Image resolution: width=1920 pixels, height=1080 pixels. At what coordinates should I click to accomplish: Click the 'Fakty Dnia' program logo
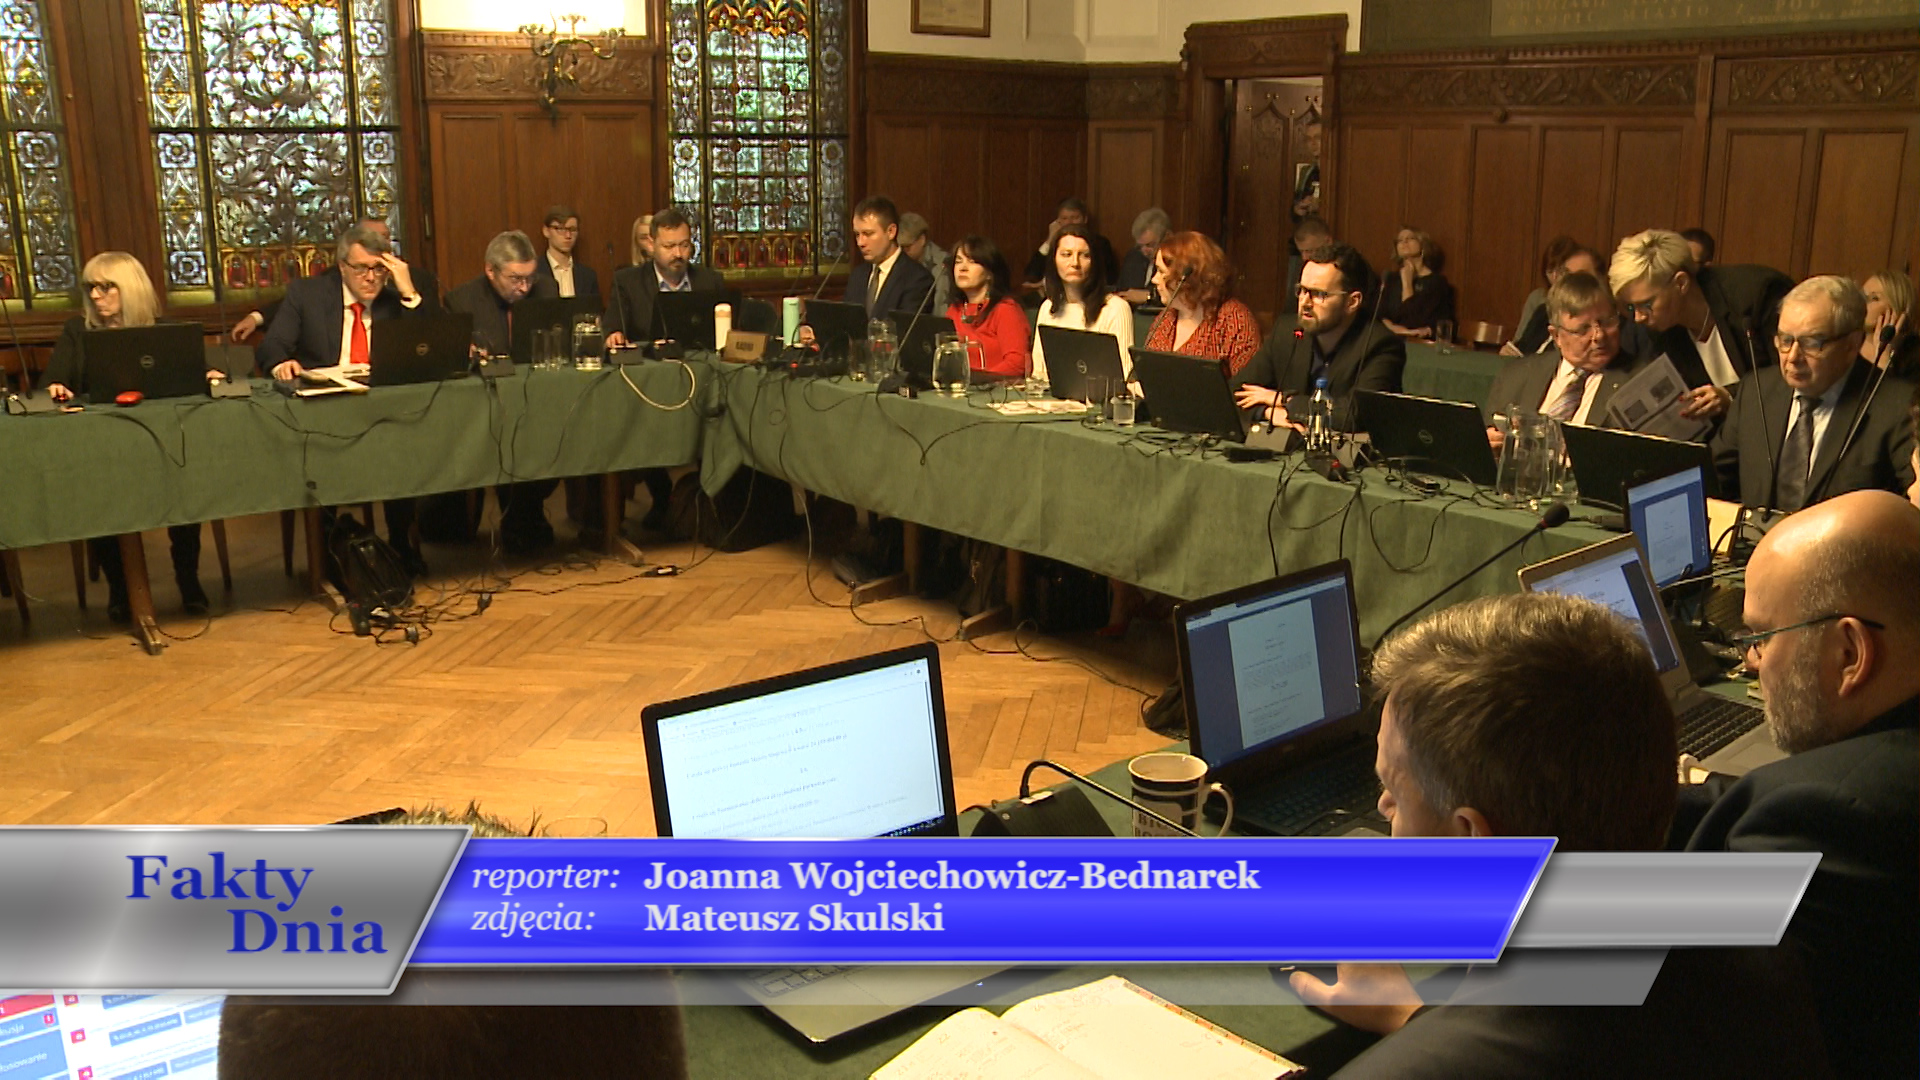pyautogui.click(x=256, y=904)
